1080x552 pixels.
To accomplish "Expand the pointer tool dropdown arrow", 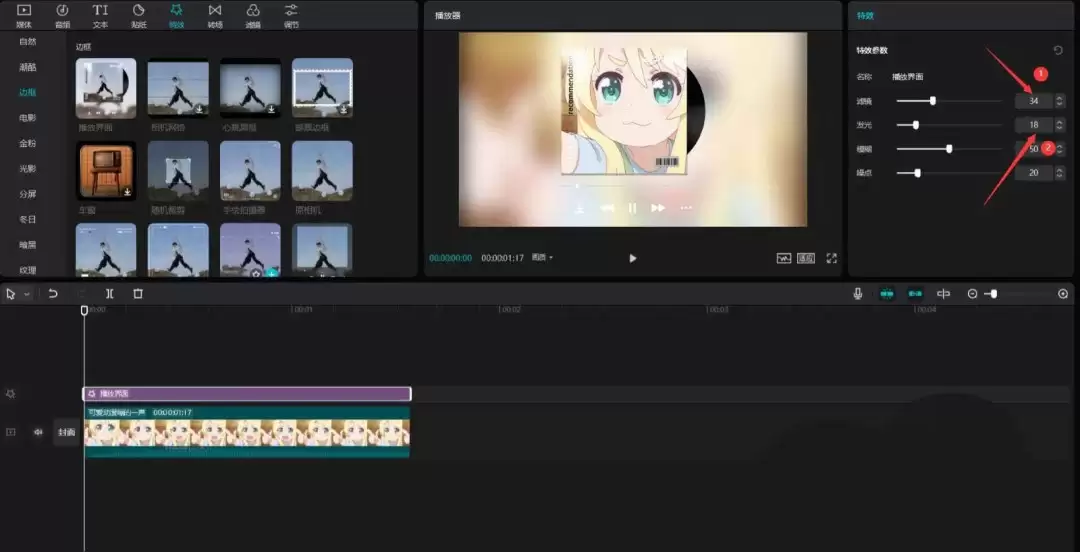I will pyautogui.click(x=27, y=294).
